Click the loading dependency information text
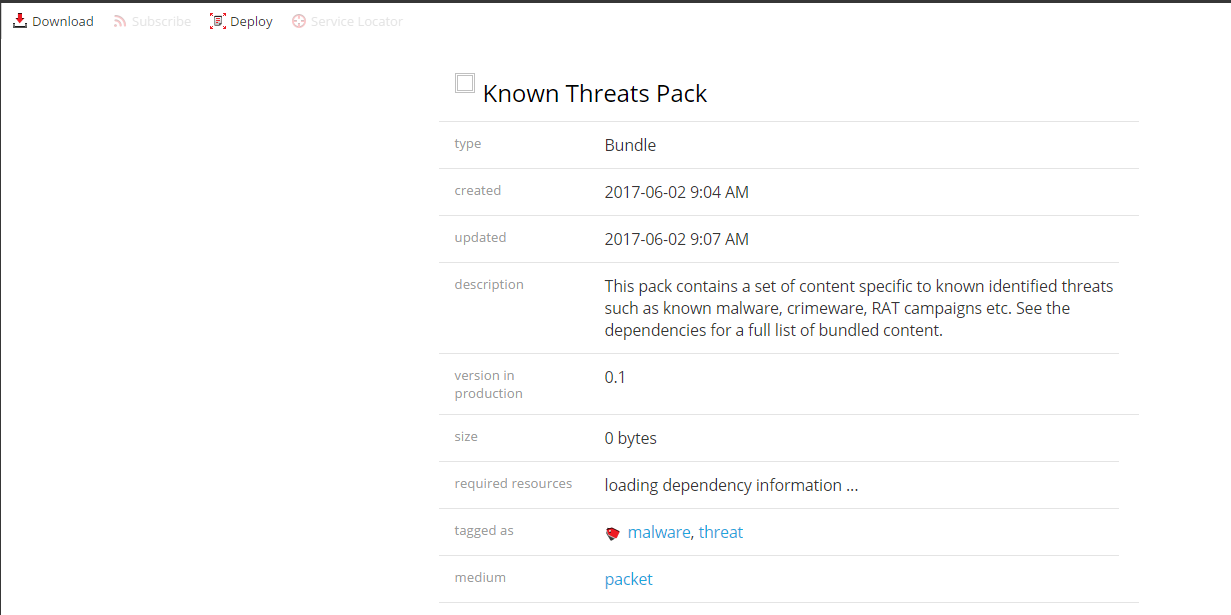The image size is (1231, 615). tap(731, 485)
